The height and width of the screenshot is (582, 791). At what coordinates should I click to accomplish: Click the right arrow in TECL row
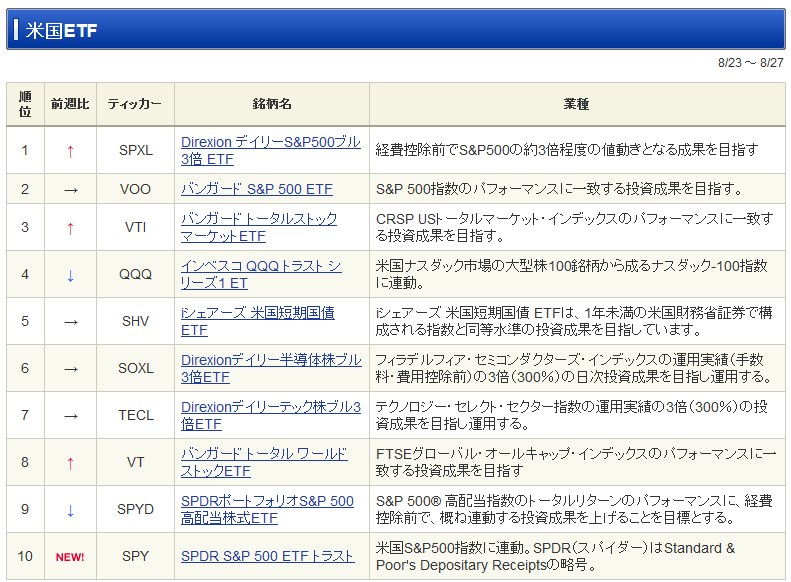coord(71,416)
